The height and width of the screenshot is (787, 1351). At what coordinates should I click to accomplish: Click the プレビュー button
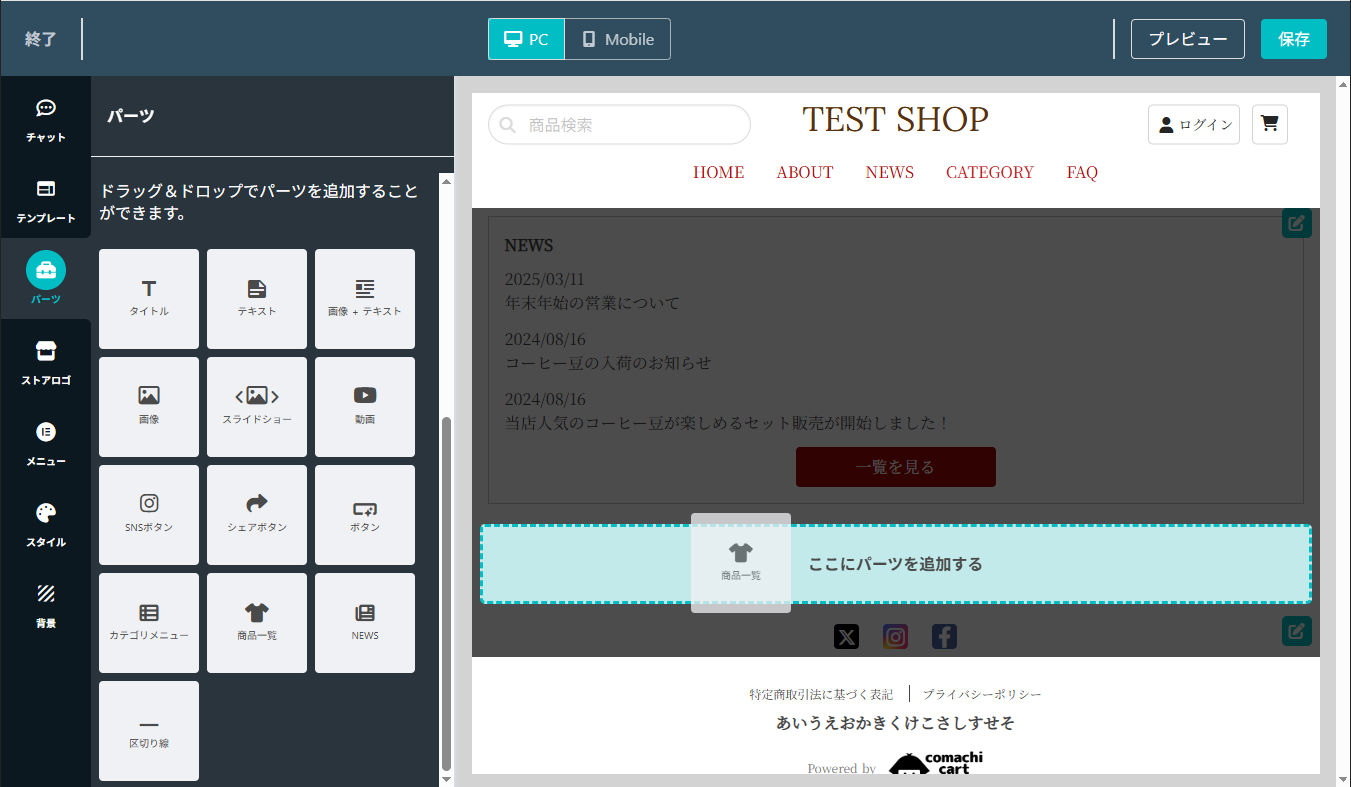pyautogui.click(x=1187, y=39)
